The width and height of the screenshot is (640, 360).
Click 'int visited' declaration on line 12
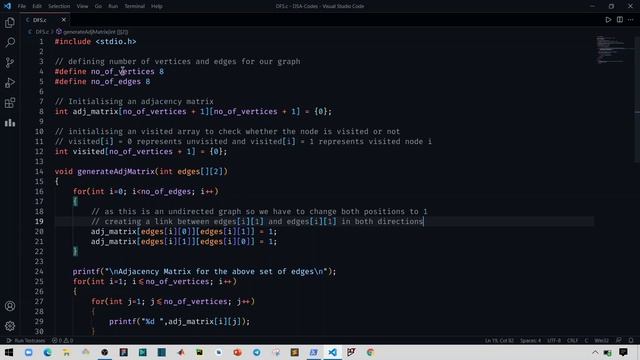click(x=141, y=151)
